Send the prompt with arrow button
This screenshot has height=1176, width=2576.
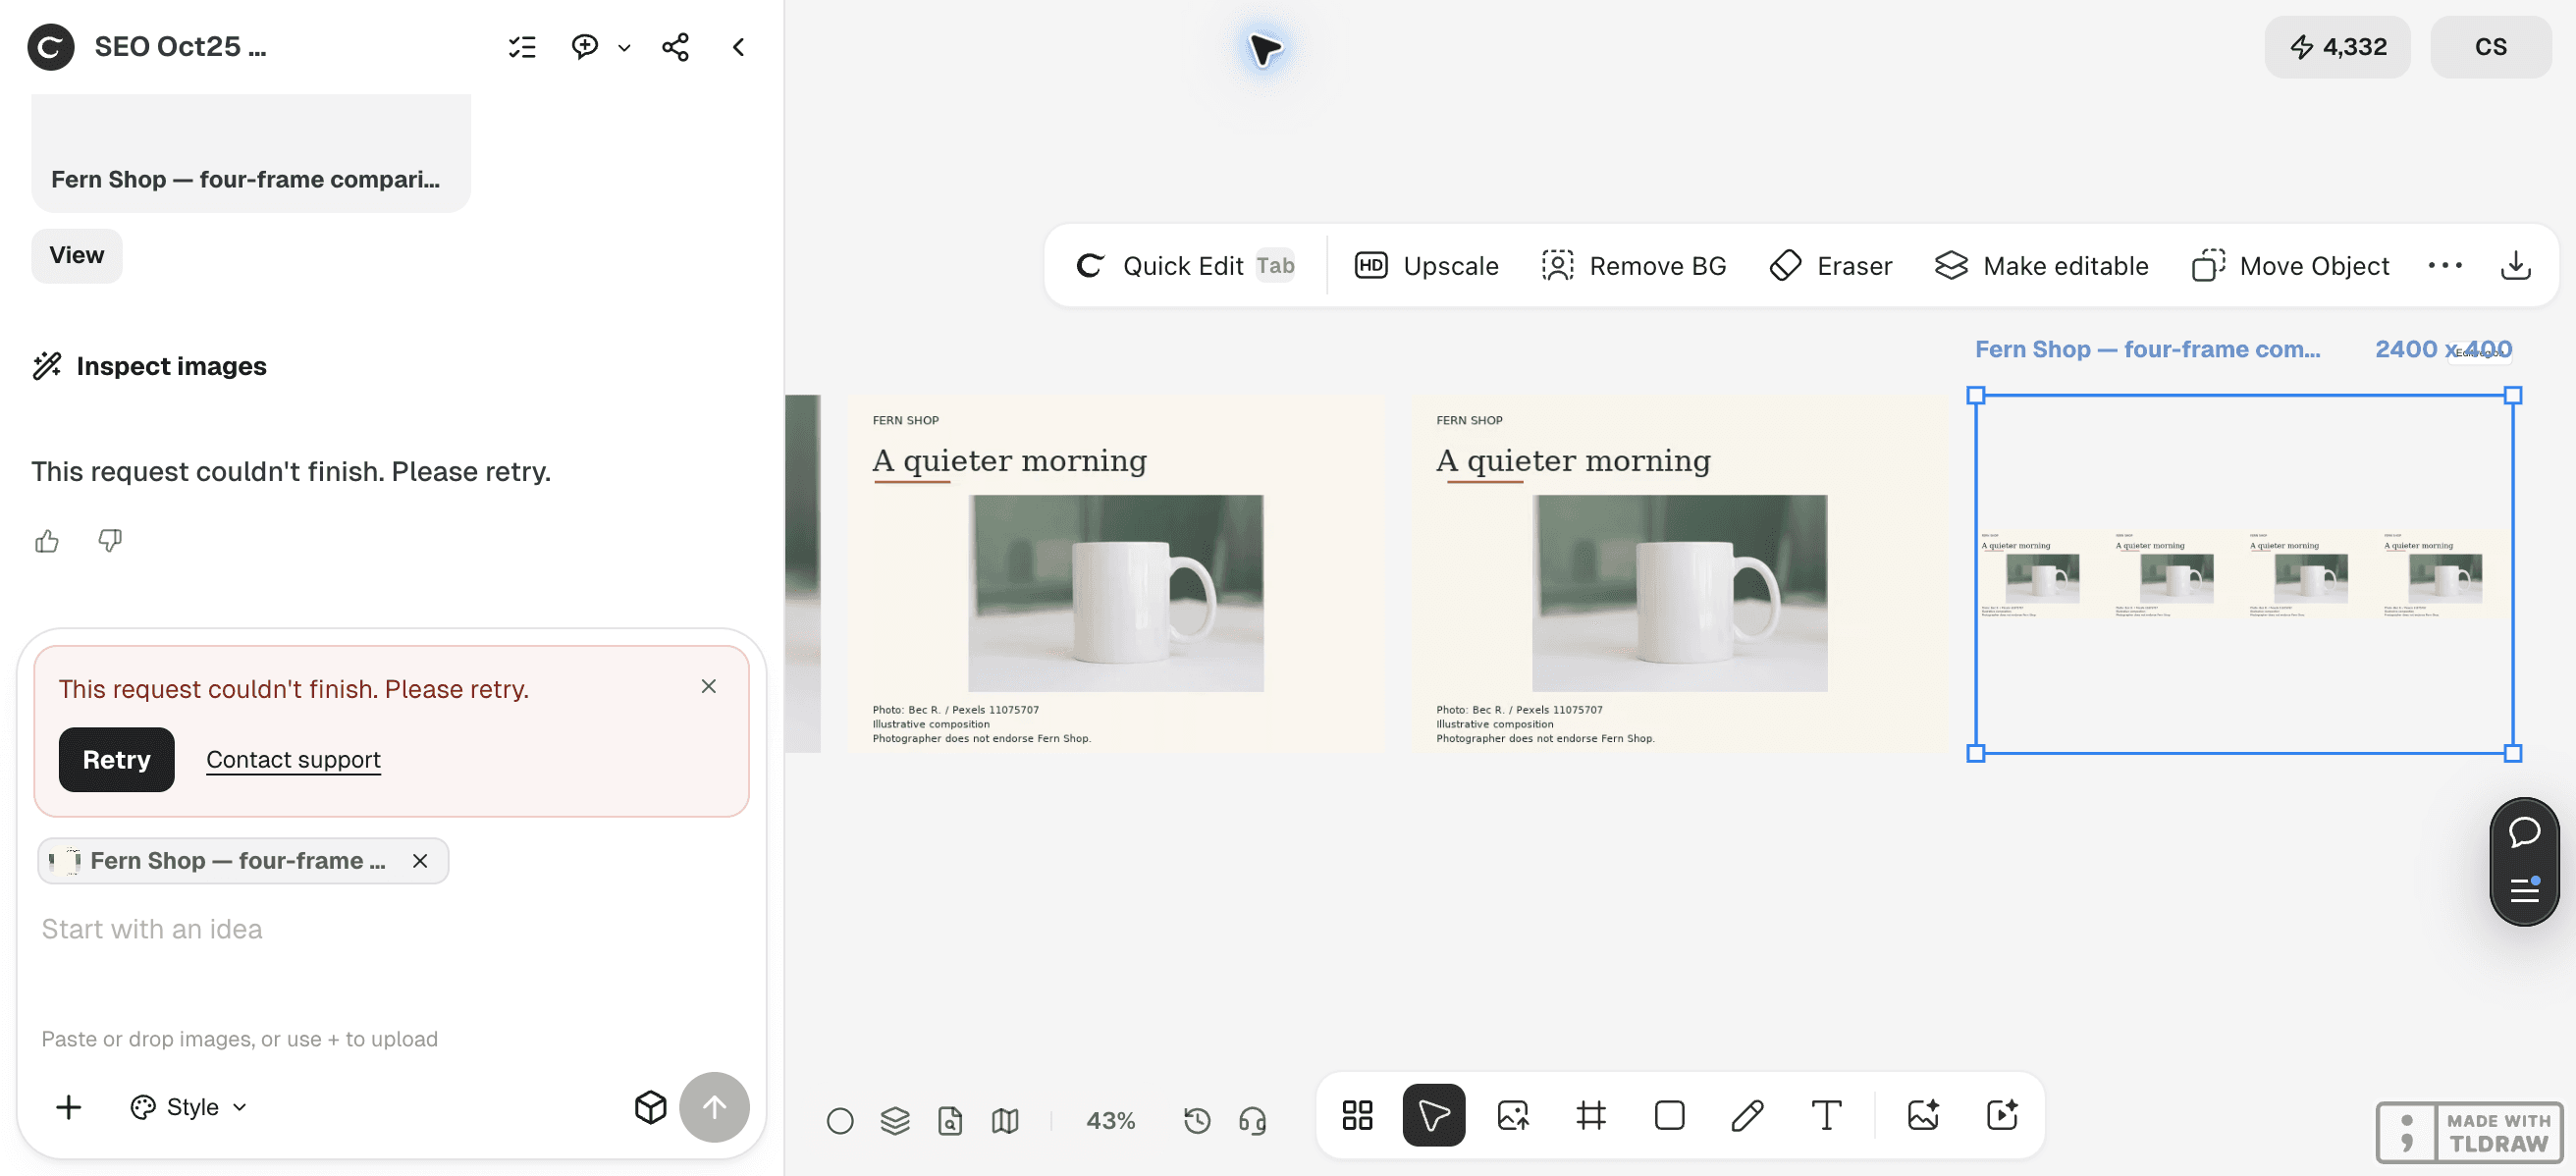(714, 1107)
